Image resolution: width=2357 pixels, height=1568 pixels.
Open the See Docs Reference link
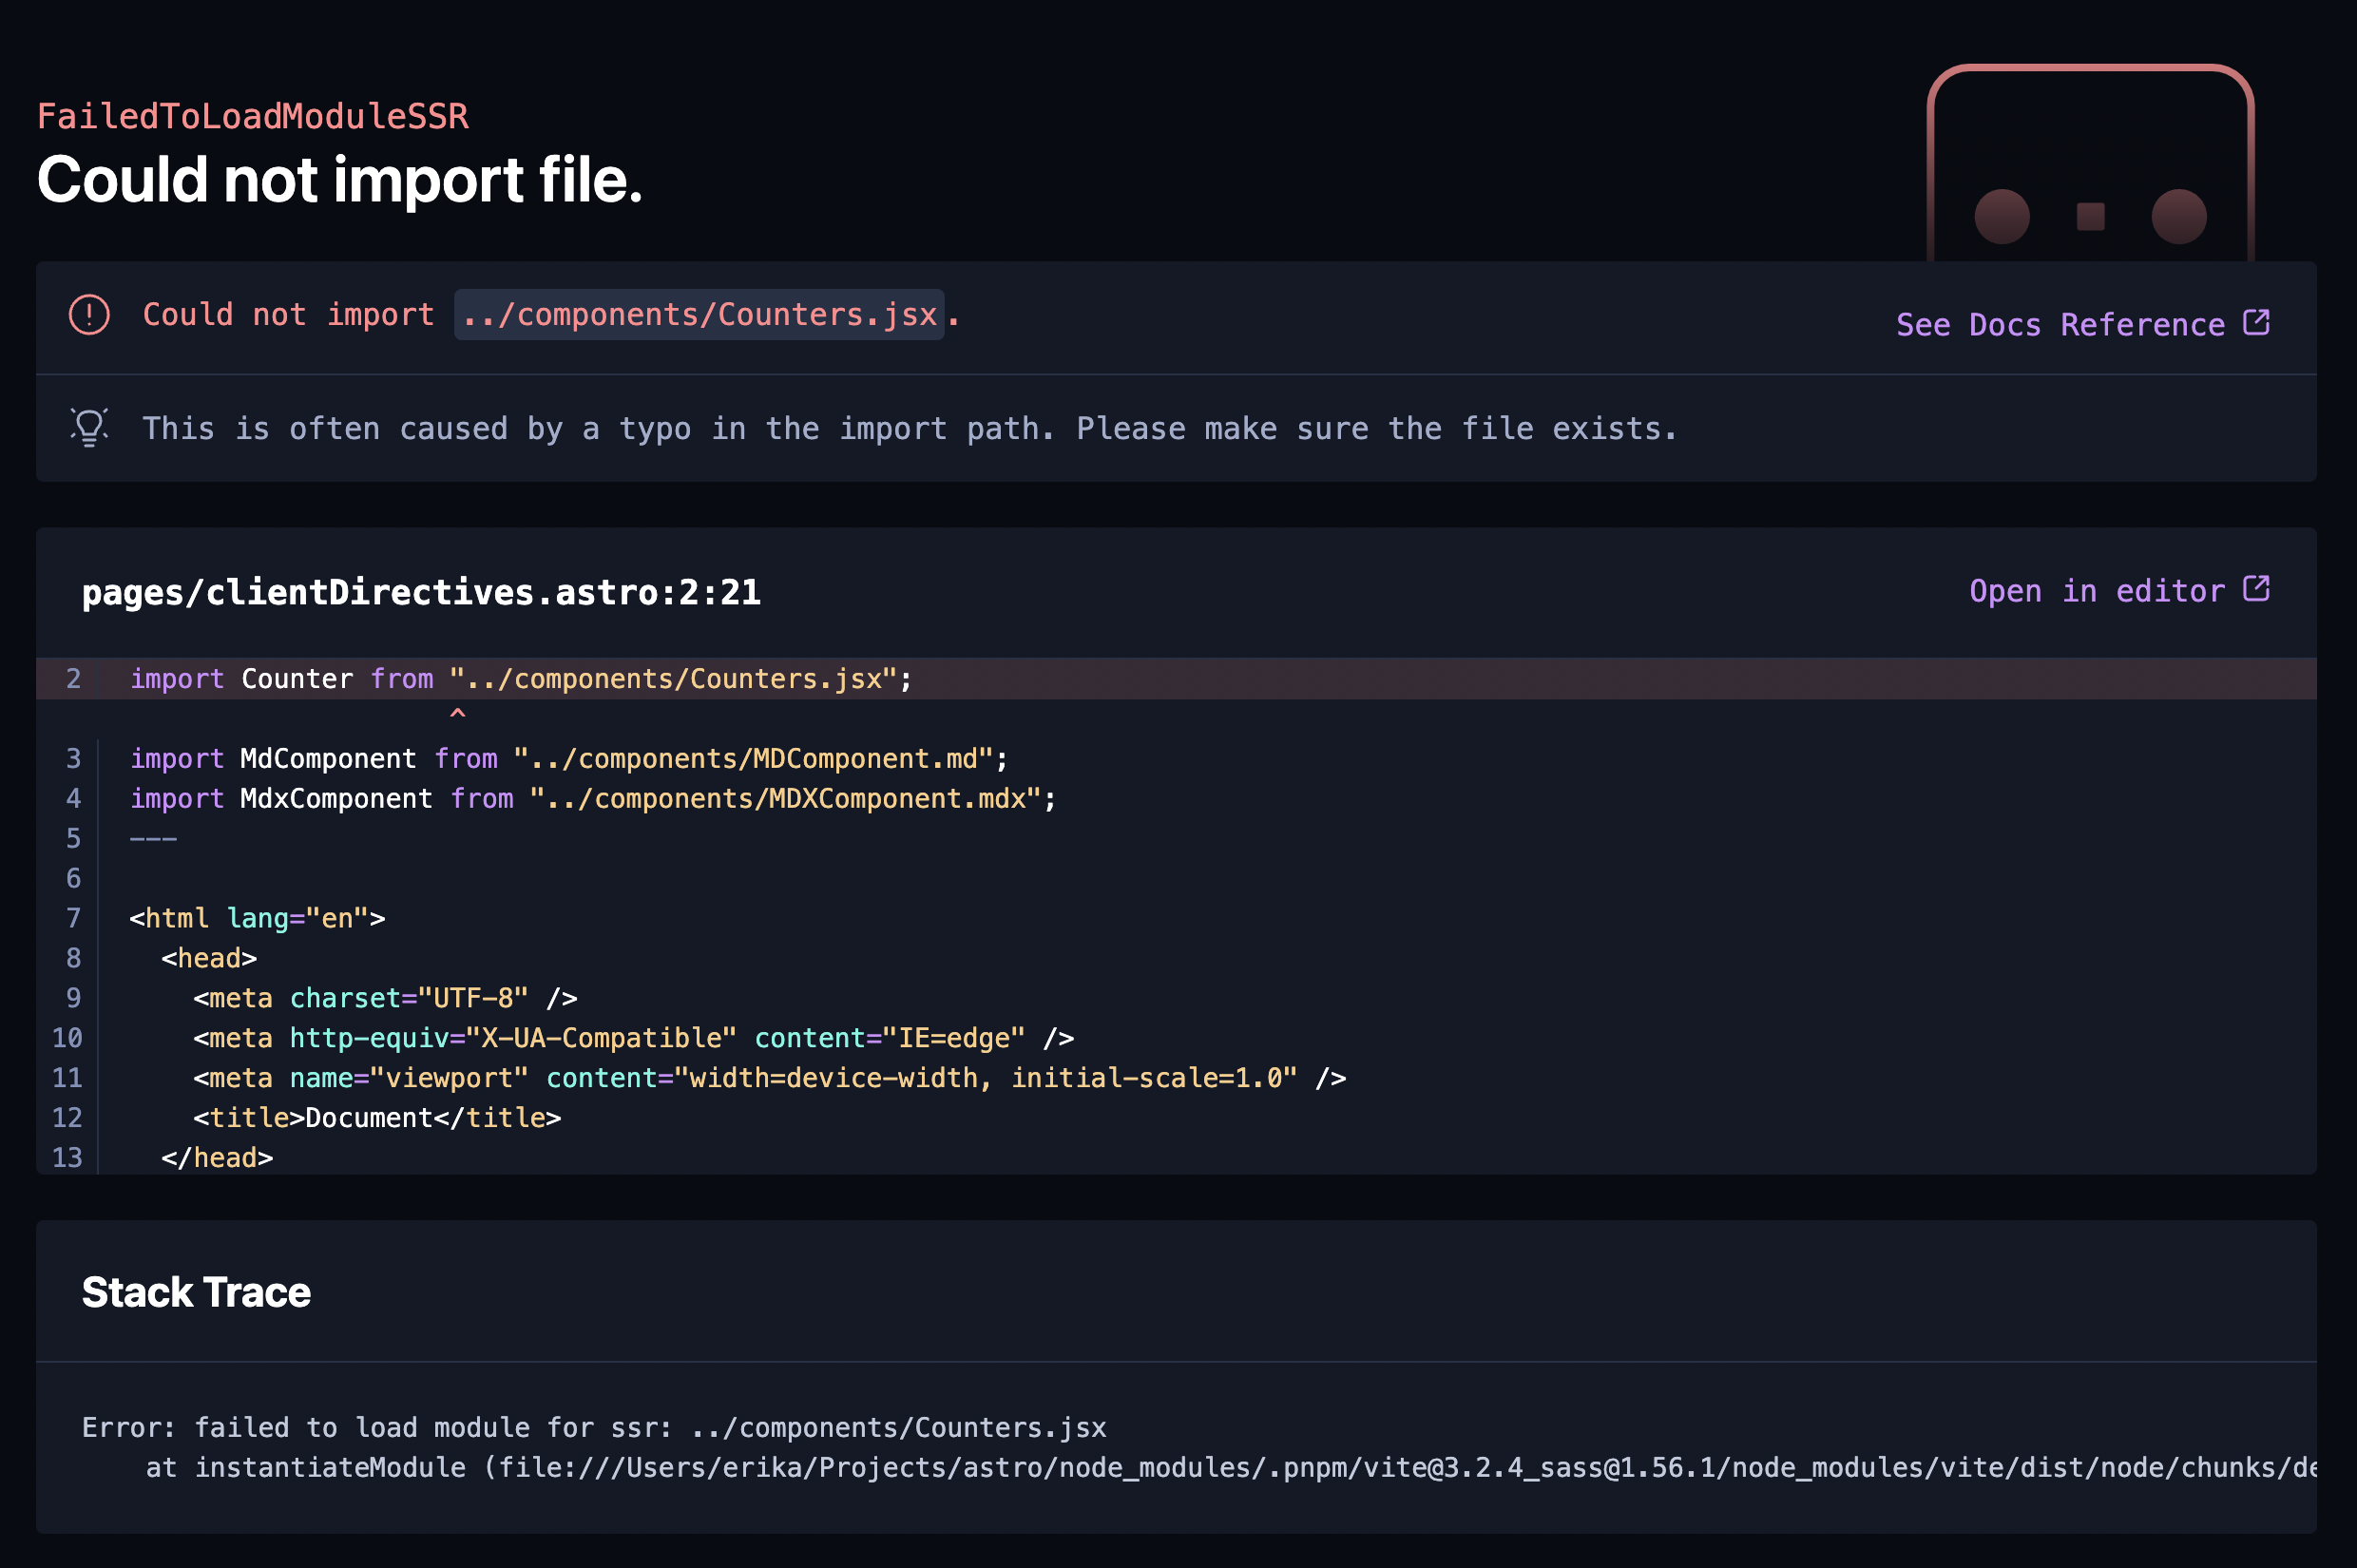tap(2060, 324)
